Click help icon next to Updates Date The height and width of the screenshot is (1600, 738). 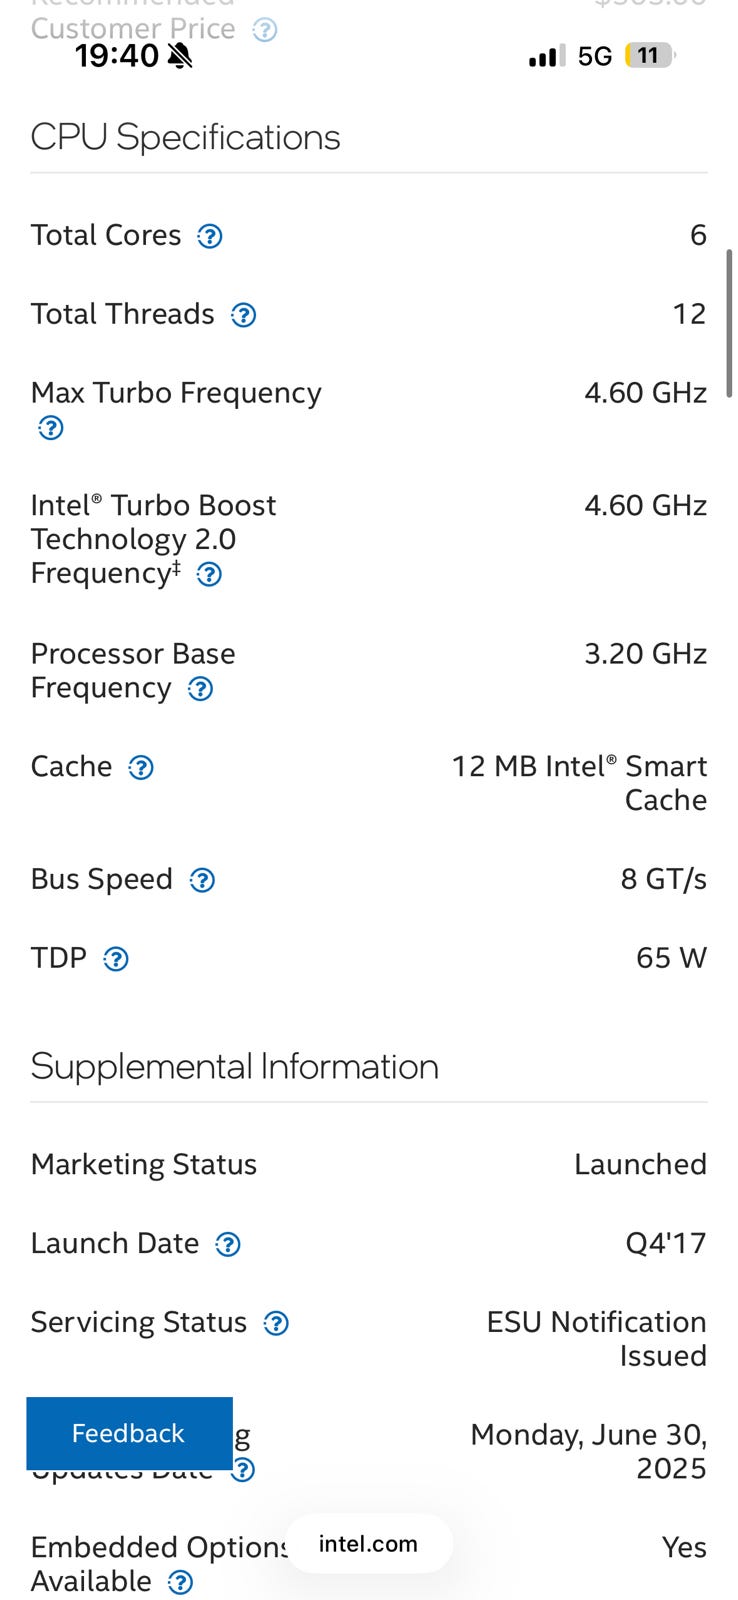click(243, 1469)
